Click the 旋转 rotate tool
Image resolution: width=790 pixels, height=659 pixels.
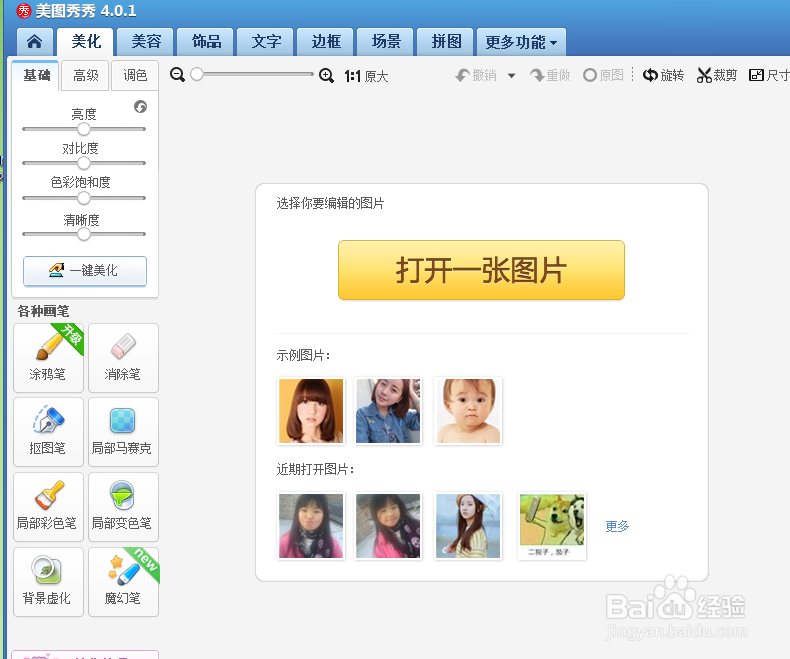pyautogui.click(x=664, y=76)
